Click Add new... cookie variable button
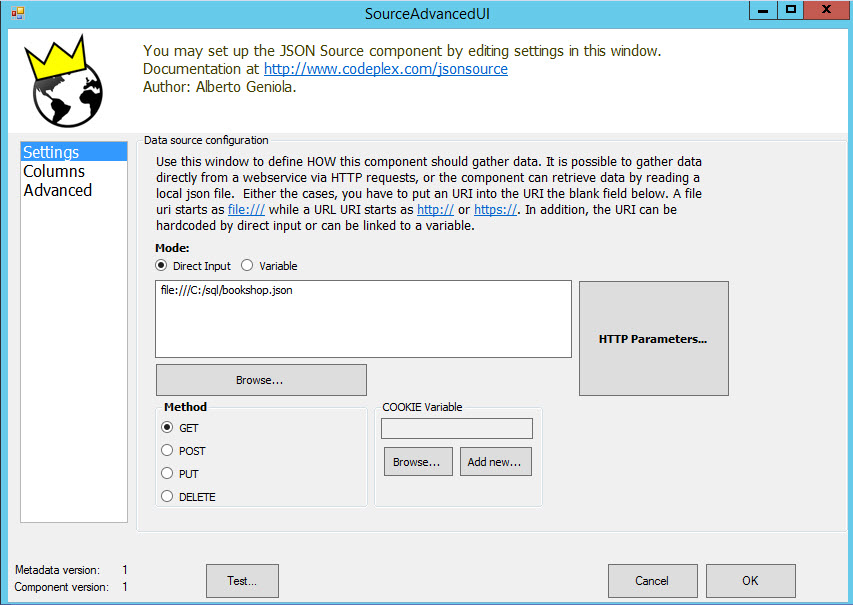Viewport: 853px width, 605px height. pos(496,462)
